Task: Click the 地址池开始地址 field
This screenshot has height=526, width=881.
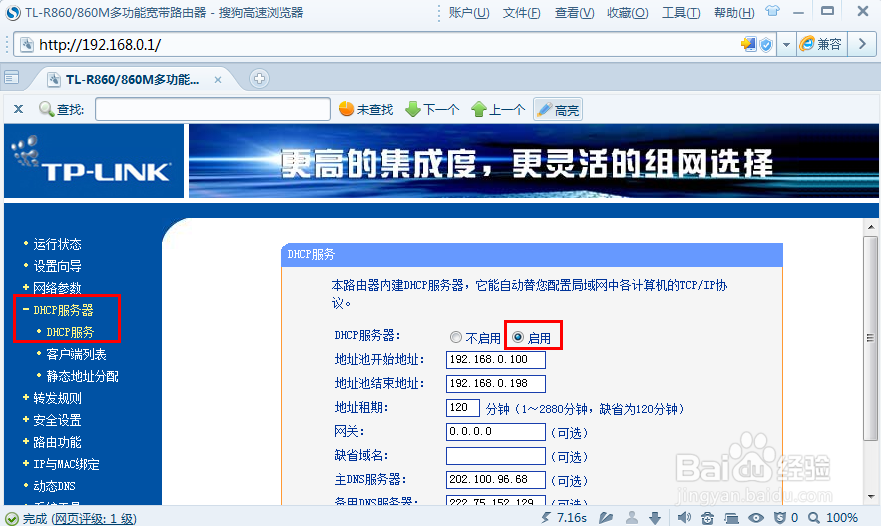Action: [496, 360]
